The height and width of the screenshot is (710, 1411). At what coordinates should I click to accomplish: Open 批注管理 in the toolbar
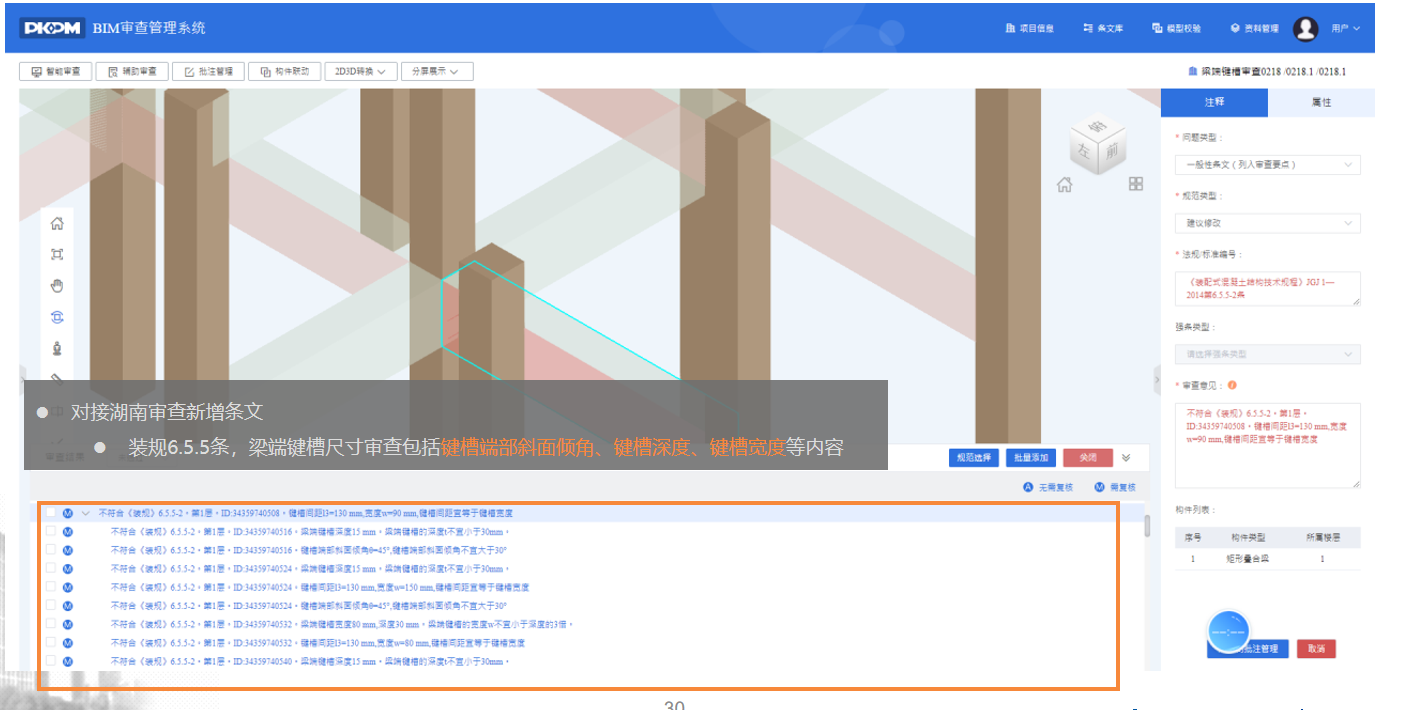[x=208, y=72]
